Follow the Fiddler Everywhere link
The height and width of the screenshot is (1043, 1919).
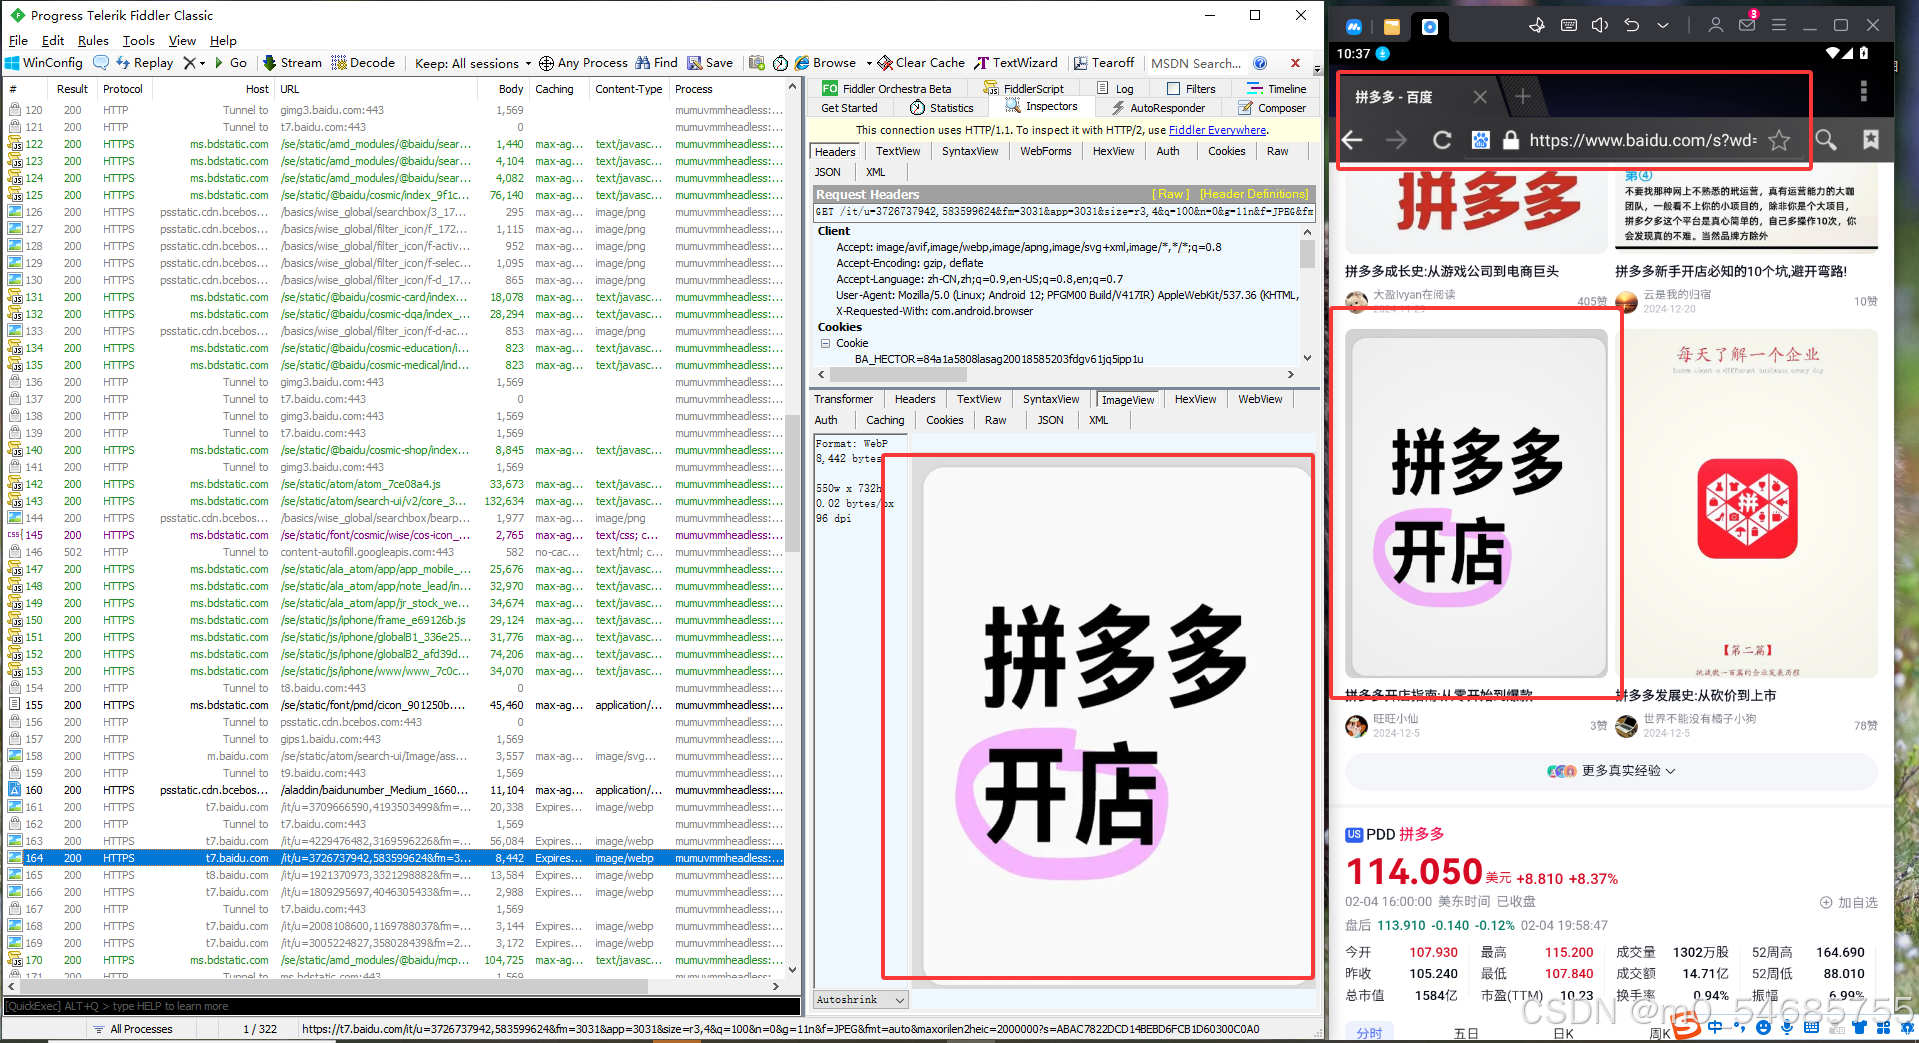1217,130
